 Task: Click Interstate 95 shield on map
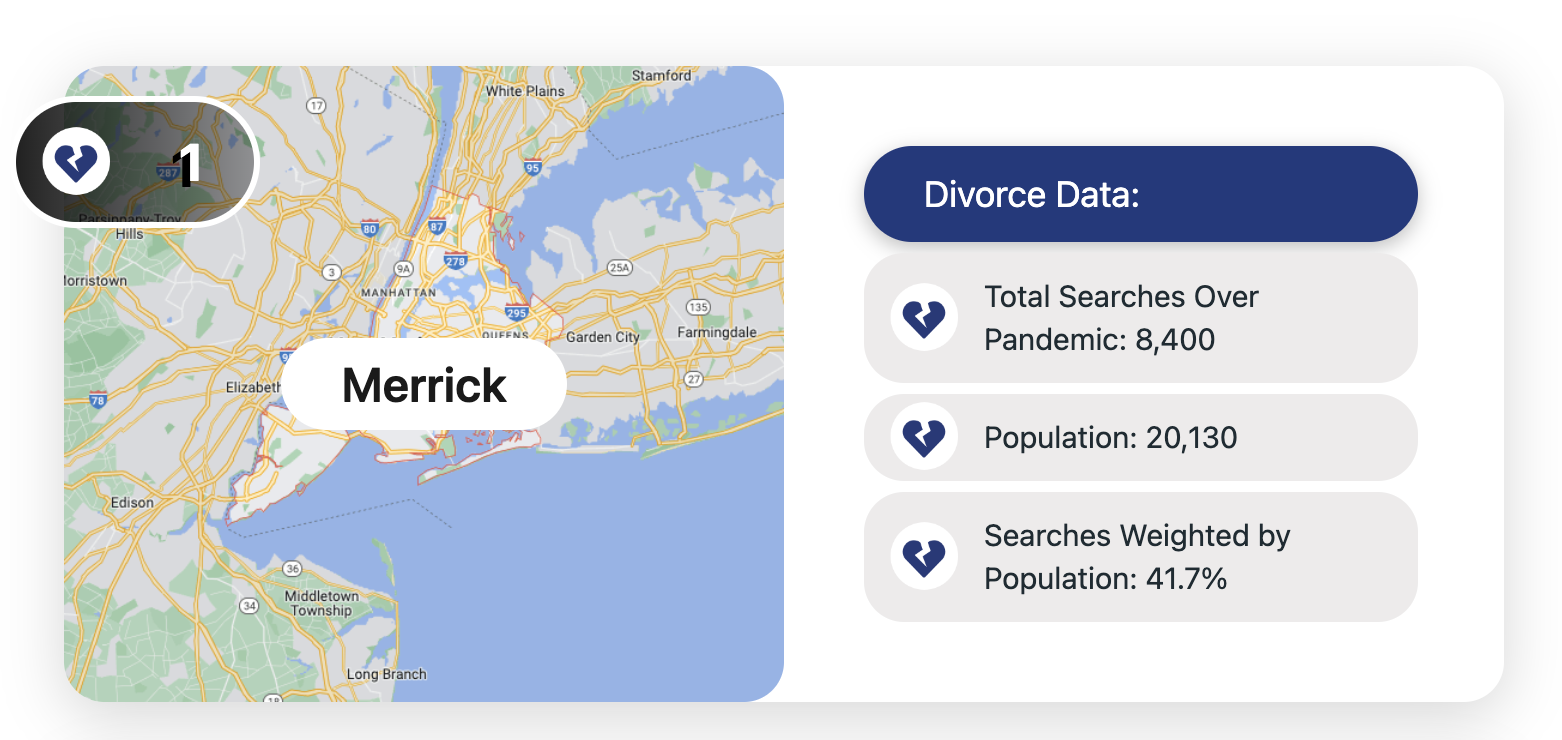[532, 168]
